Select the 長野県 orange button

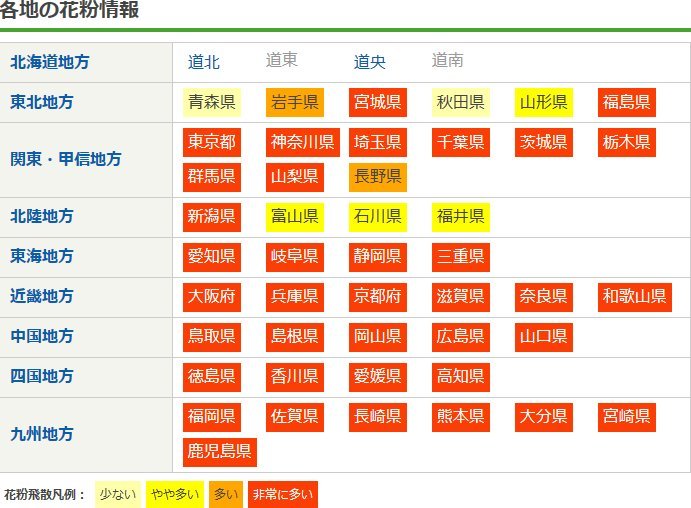377,177
